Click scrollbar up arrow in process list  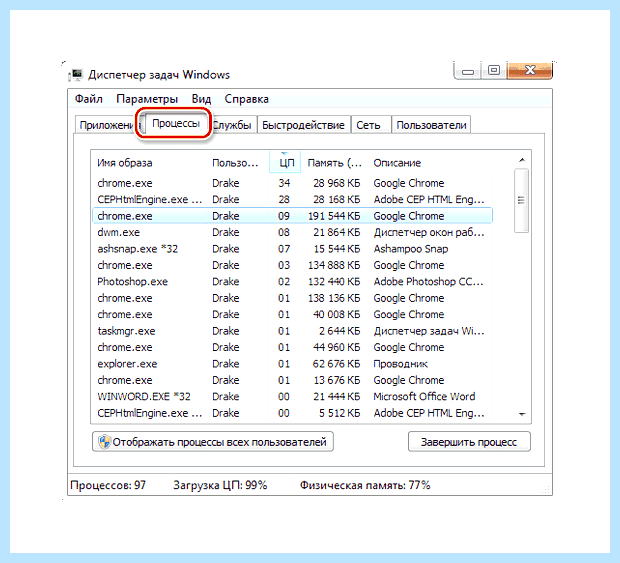click(522, 160)
